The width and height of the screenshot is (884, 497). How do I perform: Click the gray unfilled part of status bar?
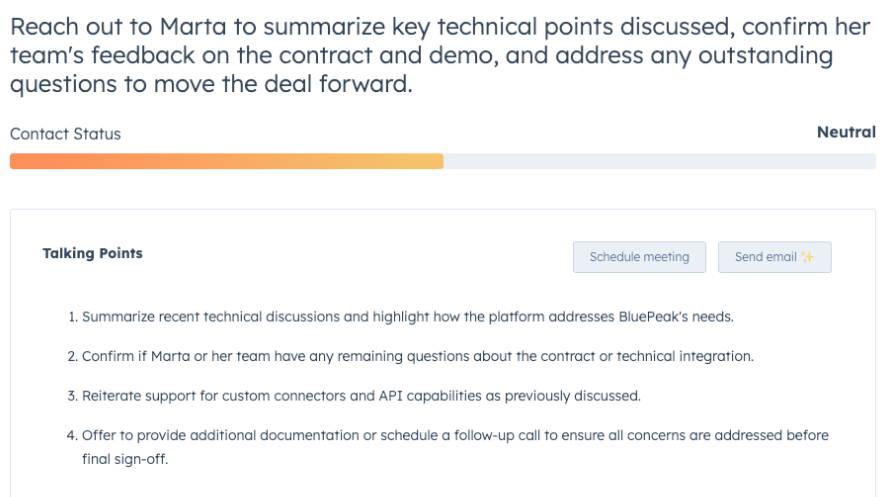[659, 161]
